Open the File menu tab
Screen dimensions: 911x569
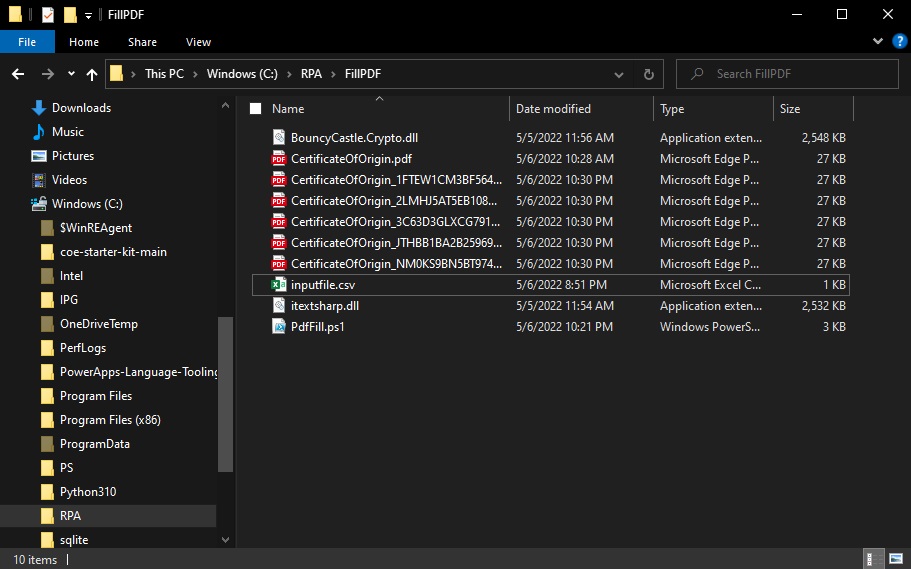point(27,42)
